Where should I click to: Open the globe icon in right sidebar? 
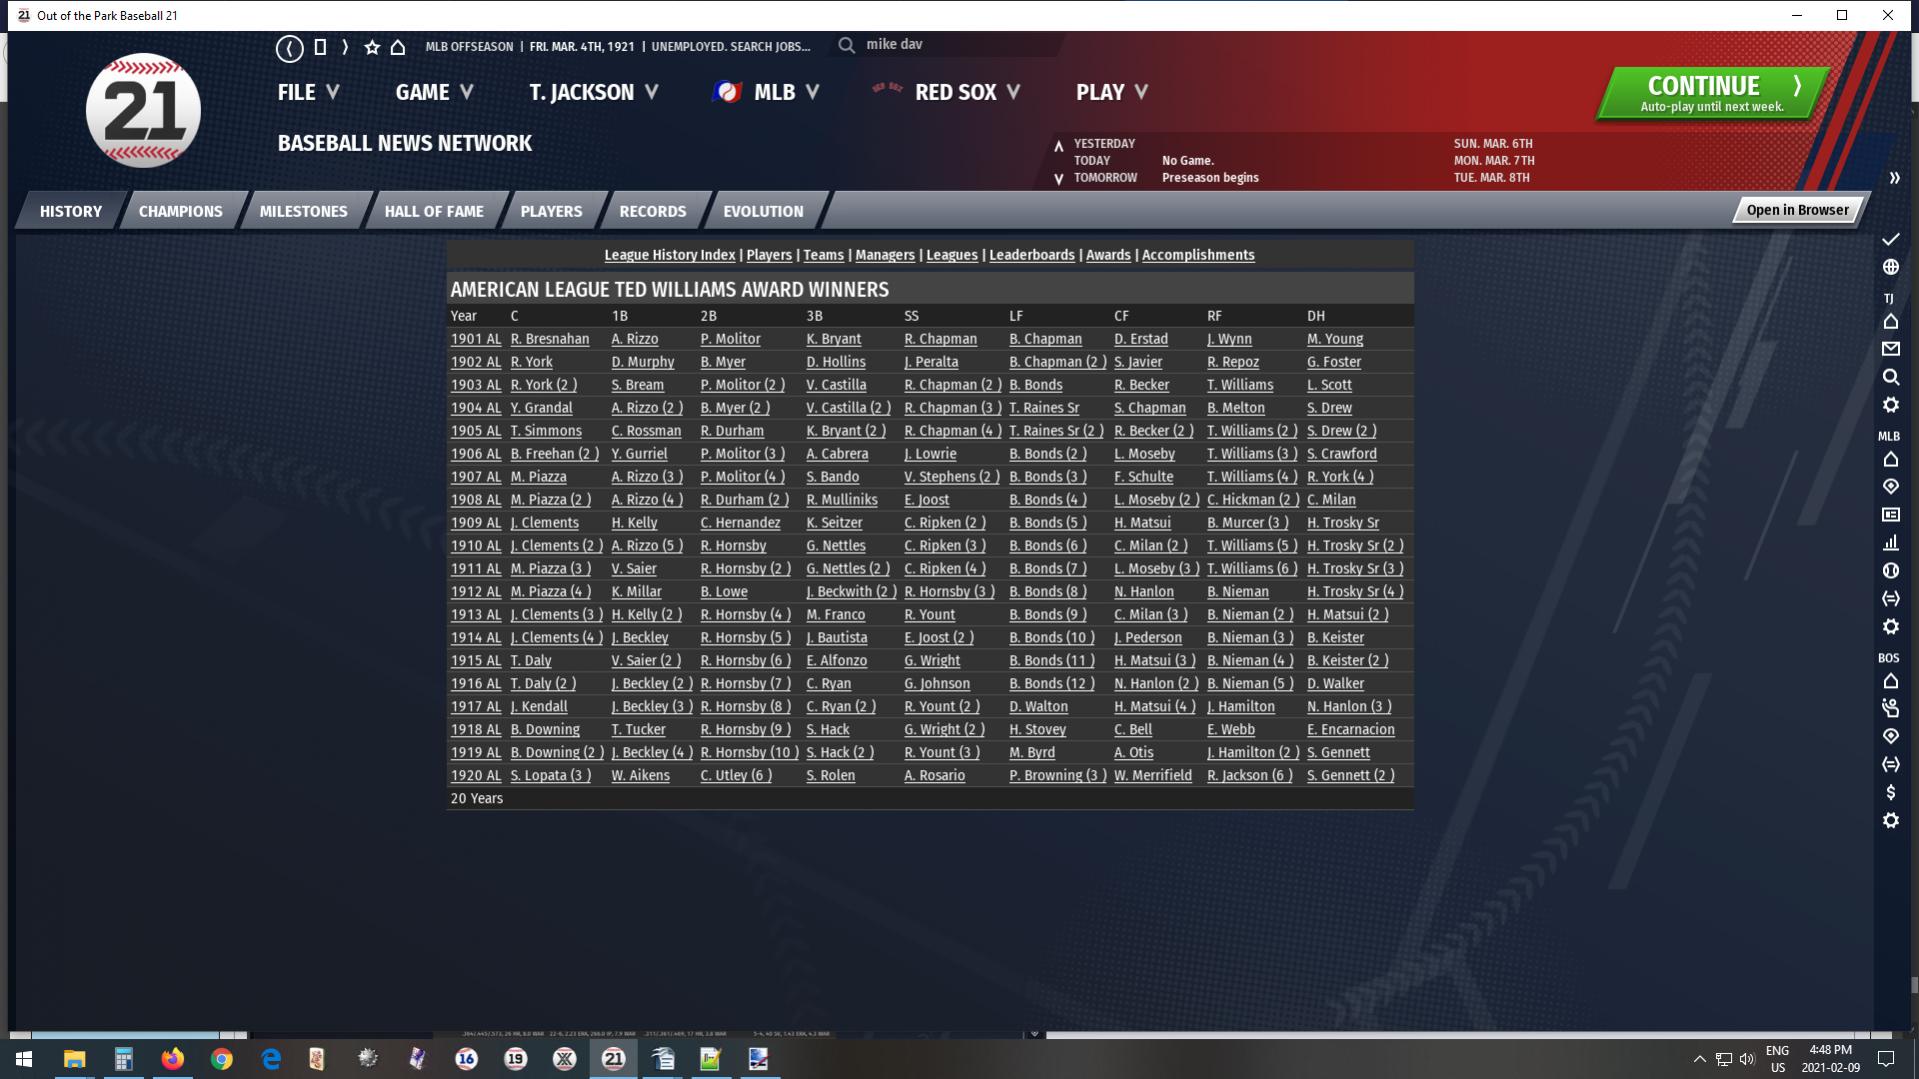coord(1890,267)
